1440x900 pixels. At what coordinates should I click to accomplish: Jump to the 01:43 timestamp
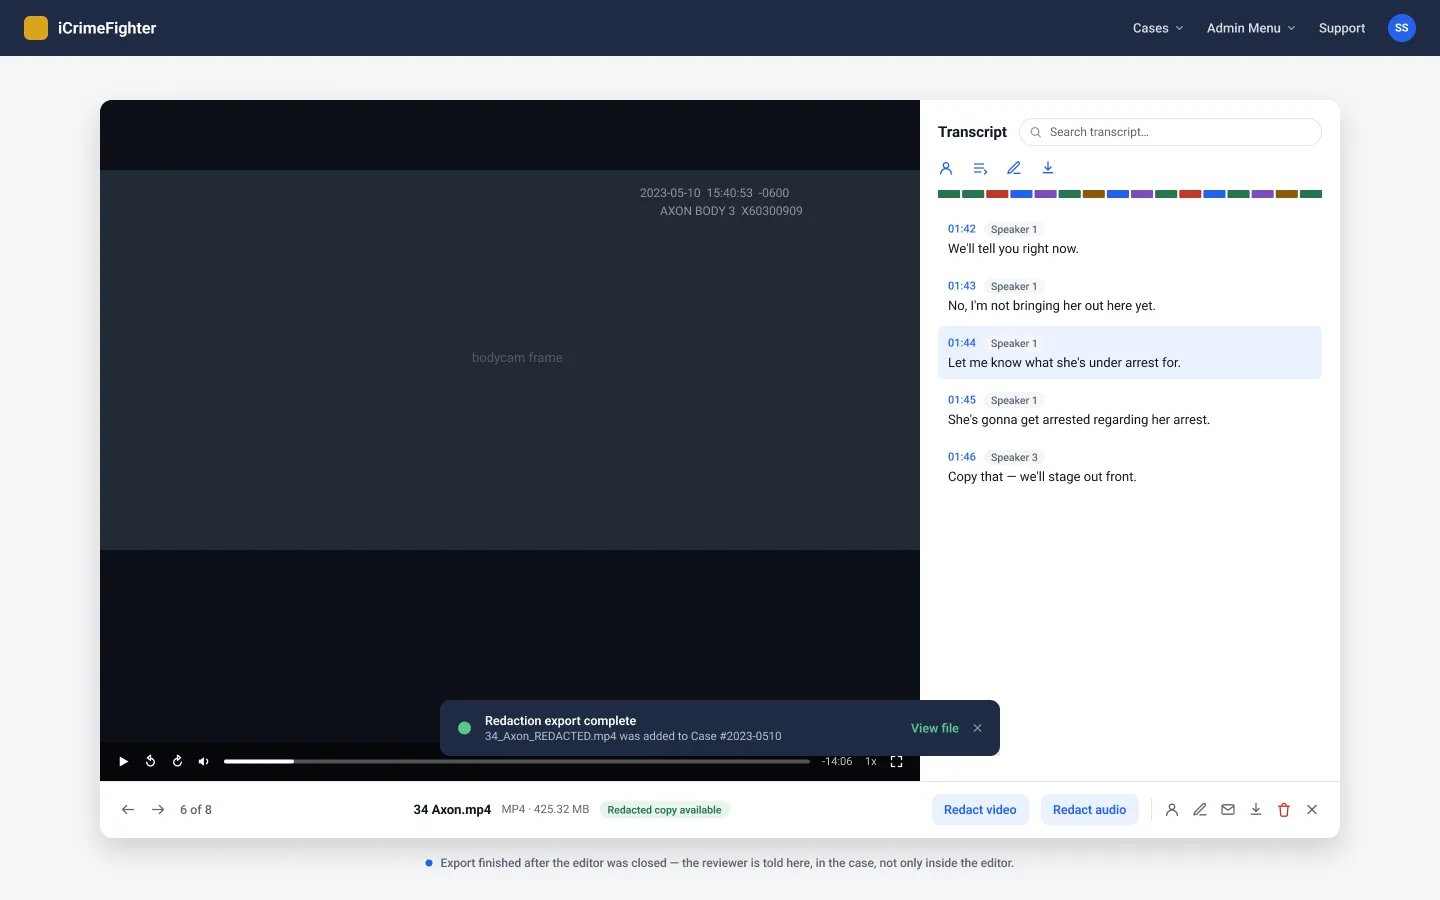click(962, 286)
